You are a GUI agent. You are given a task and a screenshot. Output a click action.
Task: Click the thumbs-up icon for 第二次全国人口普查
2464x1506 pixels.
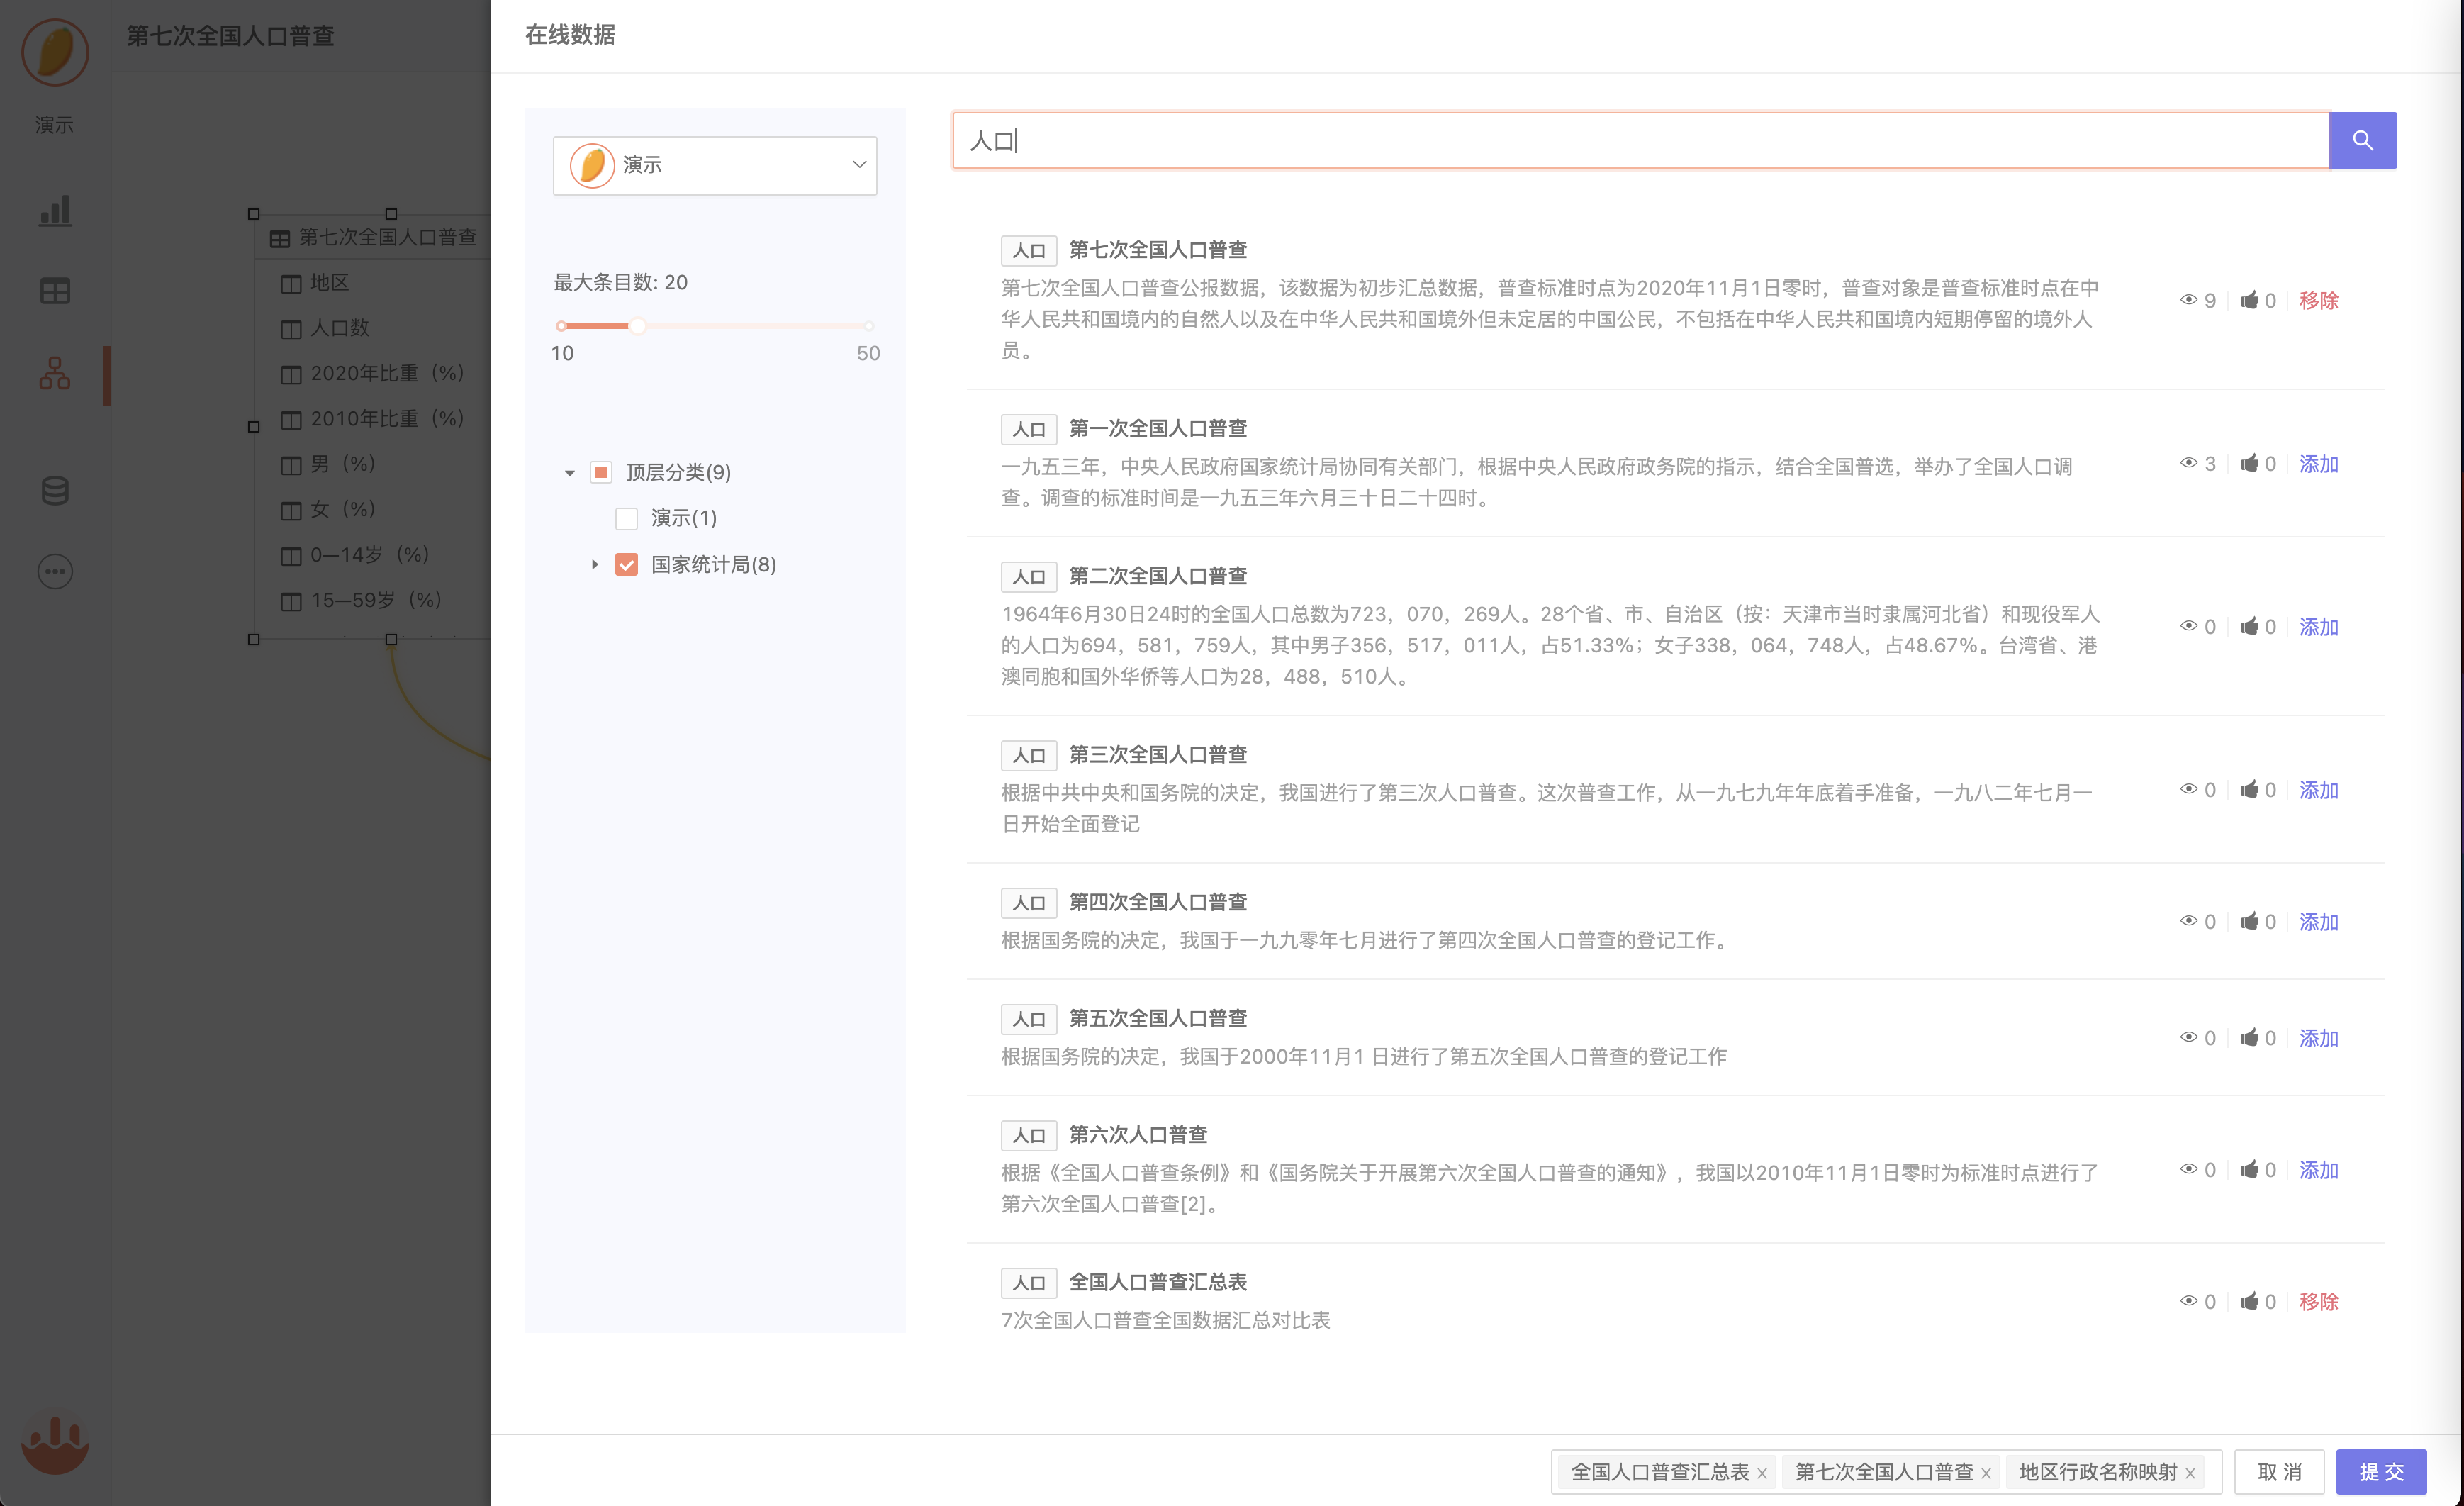coord(2249,626)
